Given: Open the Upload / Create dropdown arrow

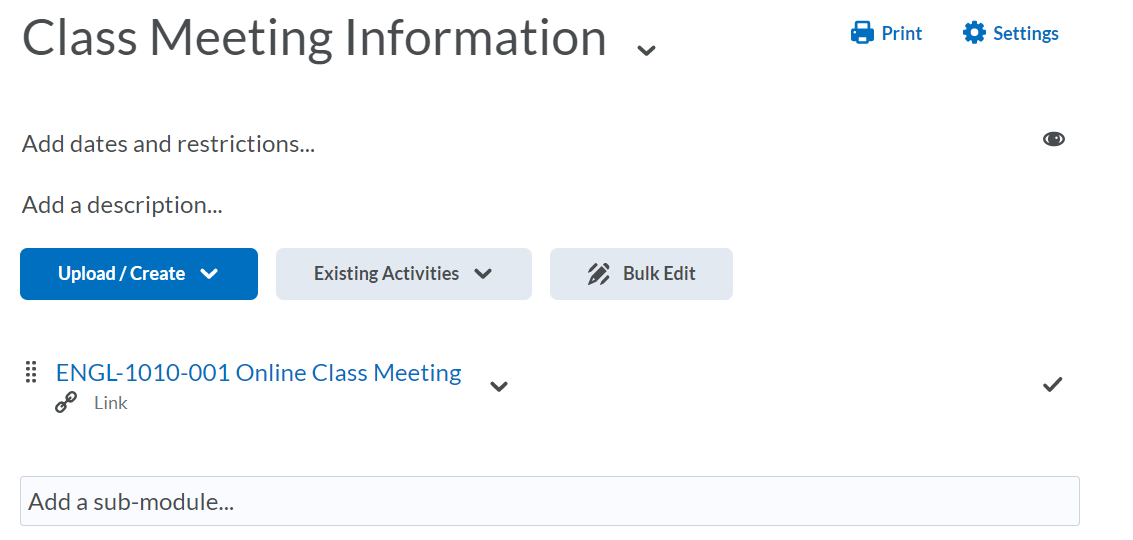Looking at the screenshot, I should coord(209,274).
